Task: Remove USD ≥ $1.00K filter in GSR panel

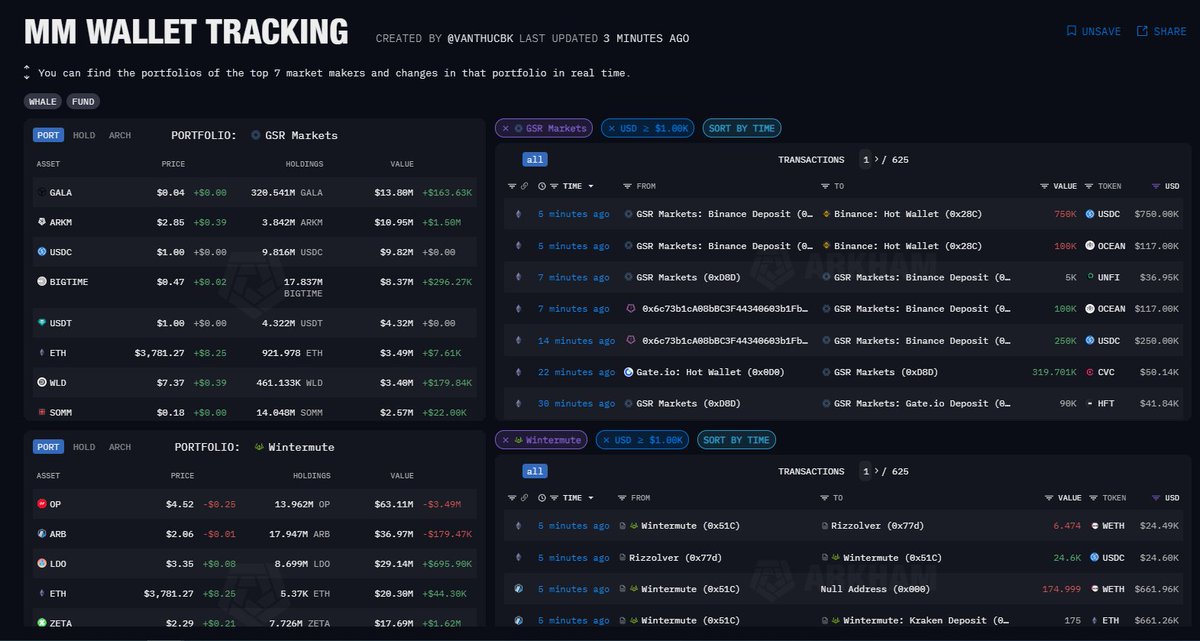Action: 612,128
